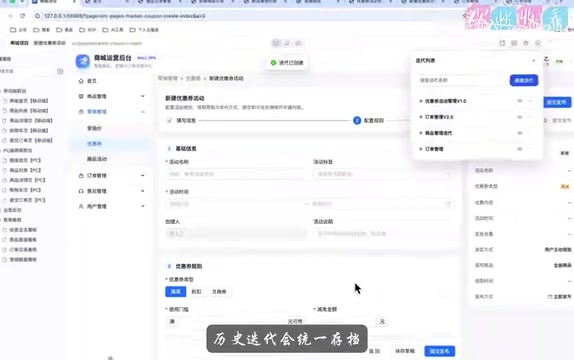Open the 活动时间 start date picker
The image size is (574, 360).
tap(234, 204)
